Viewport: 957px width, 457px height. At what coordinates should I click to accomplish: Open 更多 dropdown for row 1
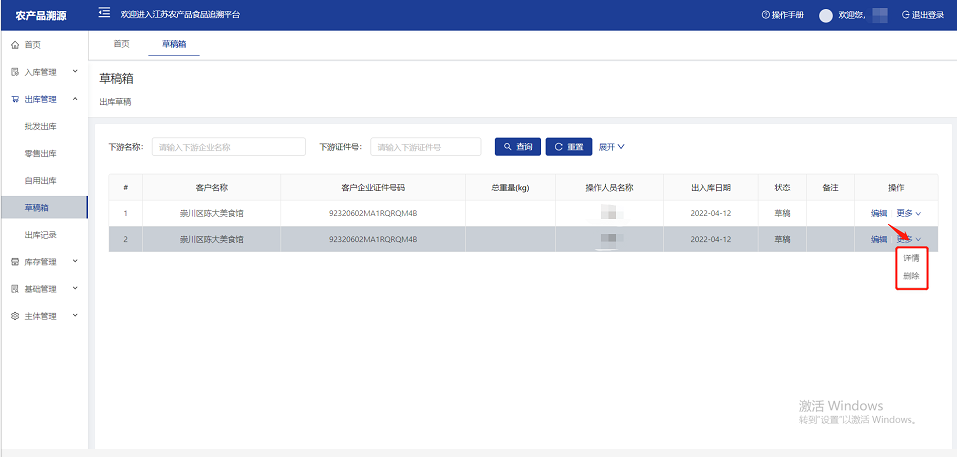[x=908, y=213]
